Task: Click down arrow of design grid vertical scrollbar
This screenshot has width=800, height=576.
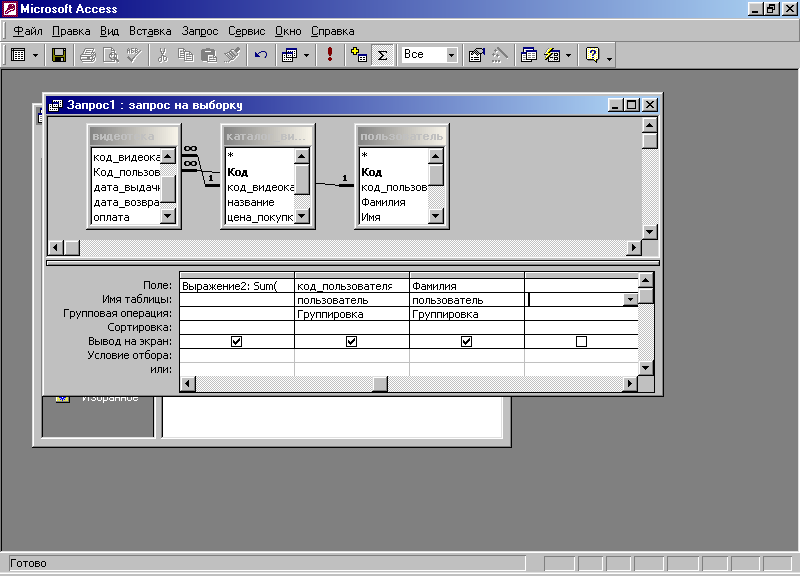Action: click(646, 368)
